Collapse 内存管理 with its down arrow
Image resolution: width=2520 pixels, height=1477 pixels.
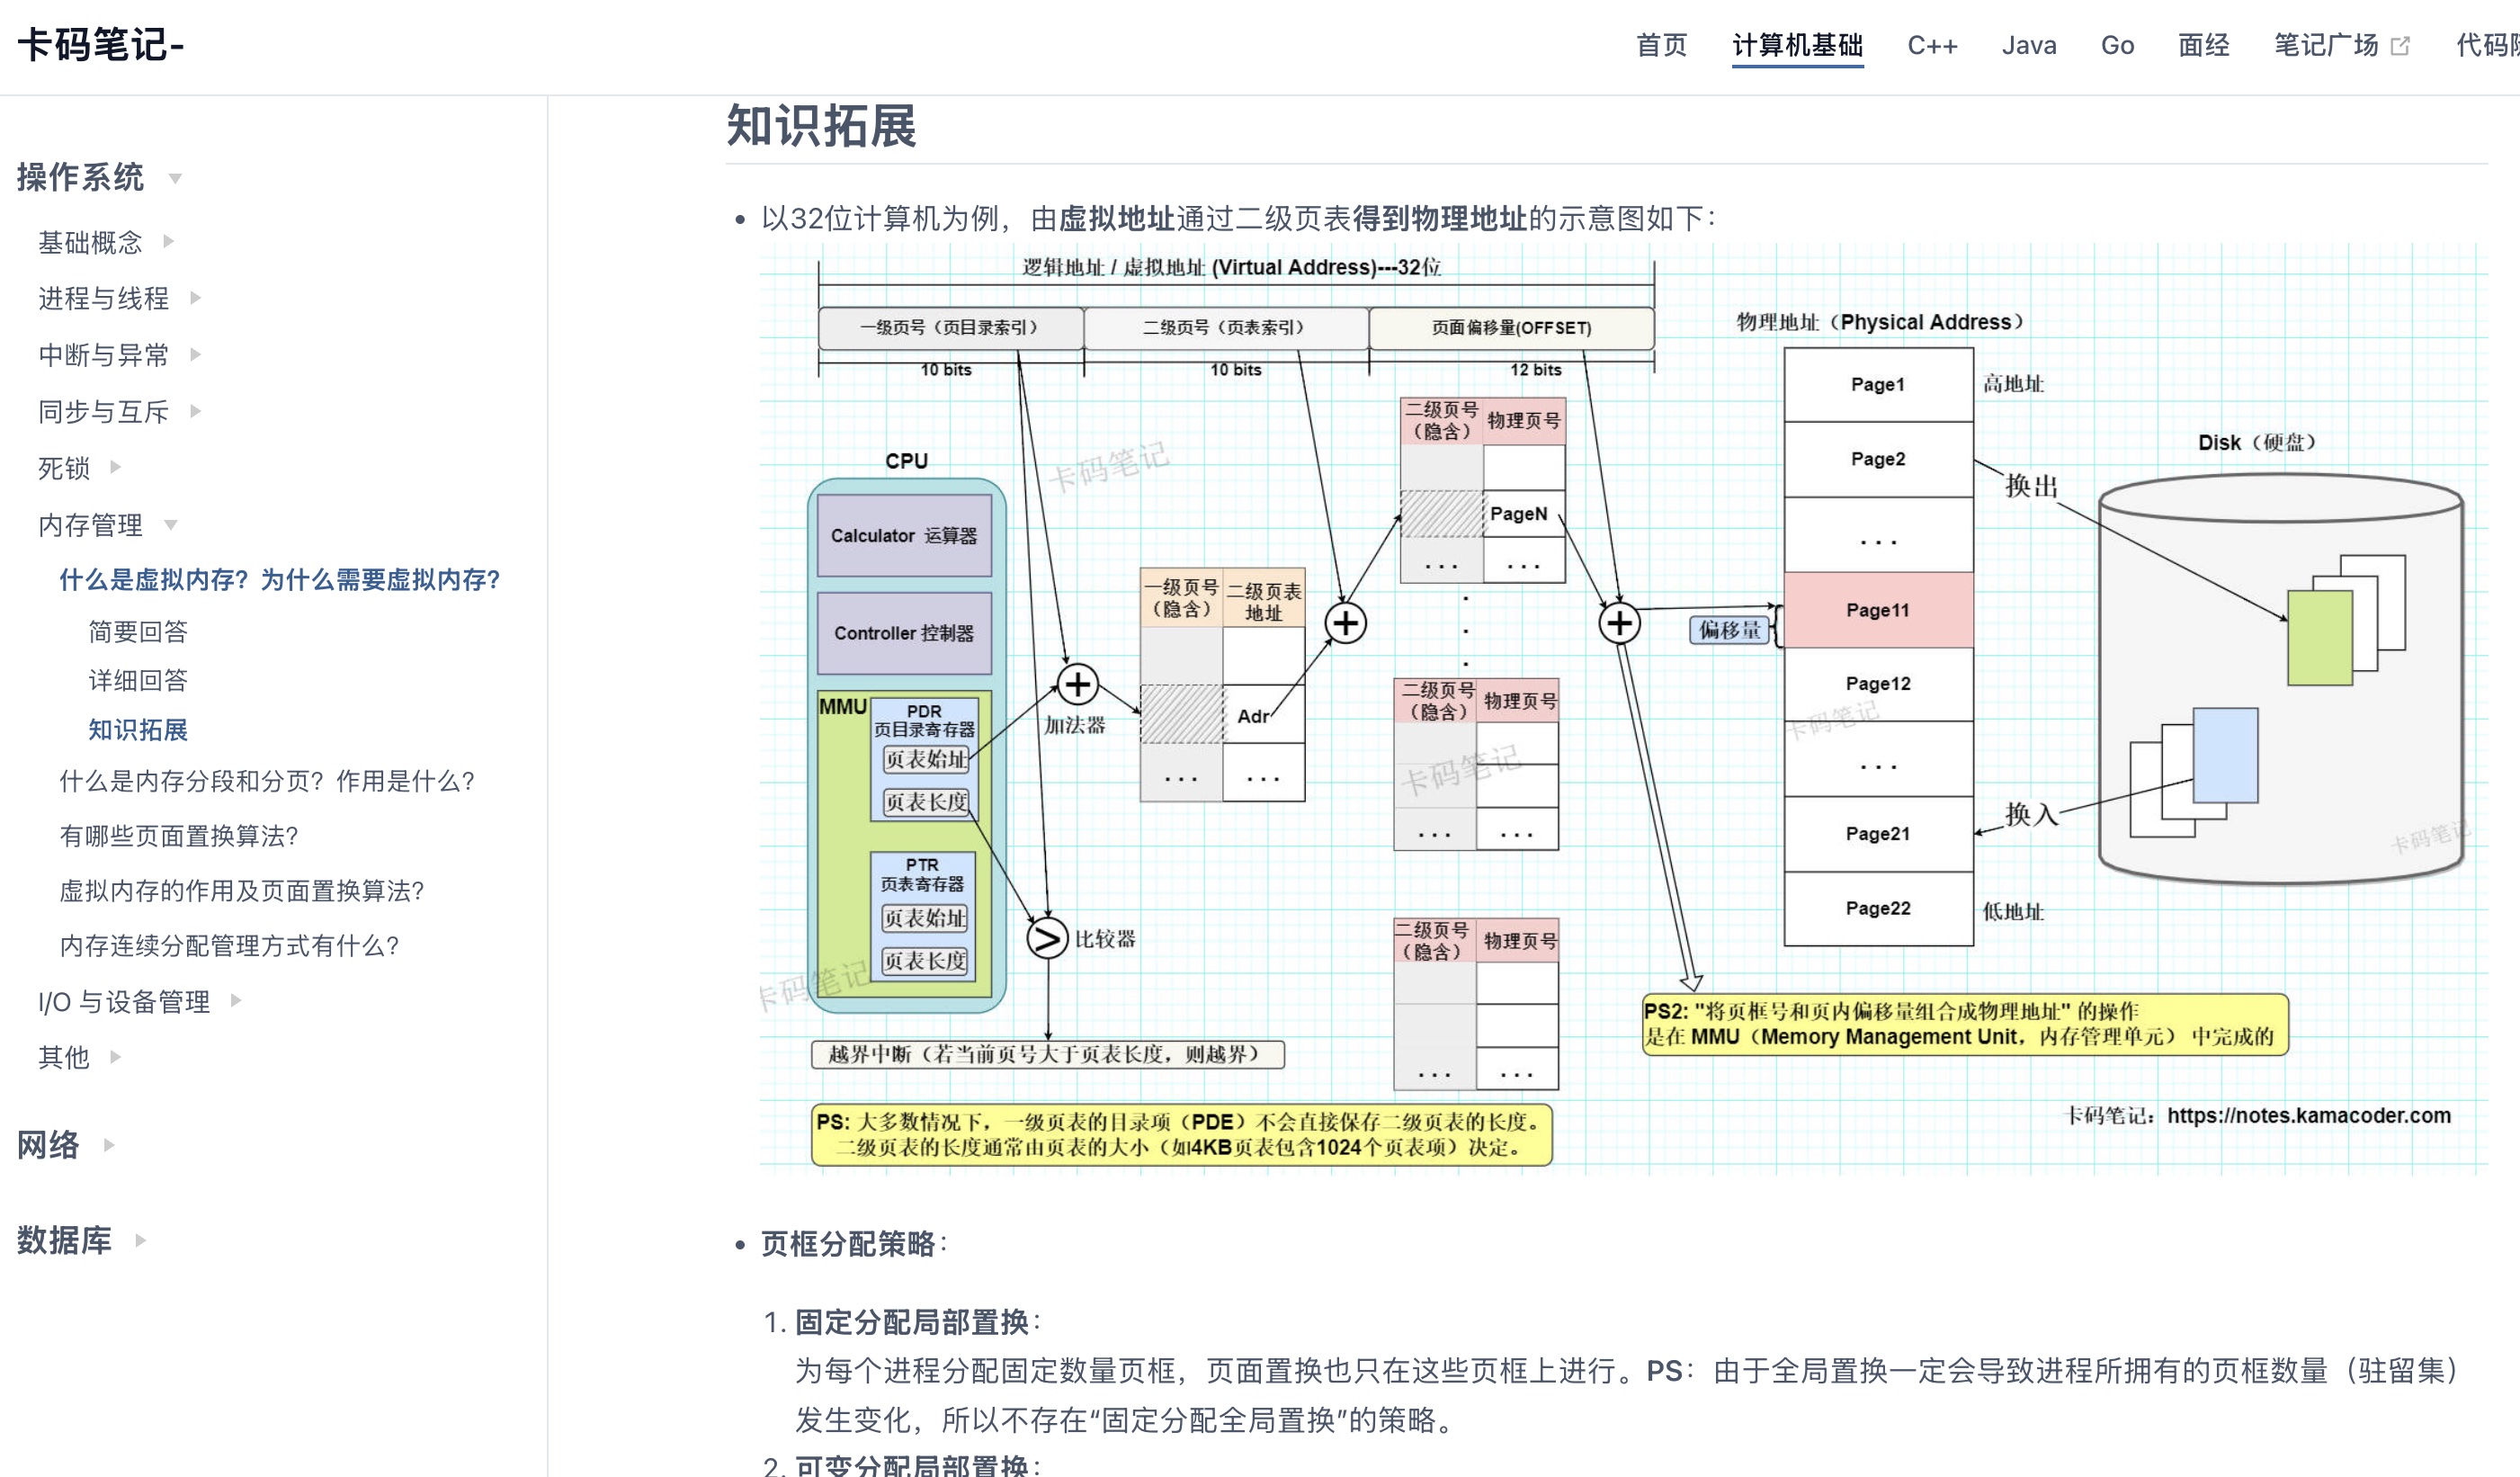tap(170, 525)
